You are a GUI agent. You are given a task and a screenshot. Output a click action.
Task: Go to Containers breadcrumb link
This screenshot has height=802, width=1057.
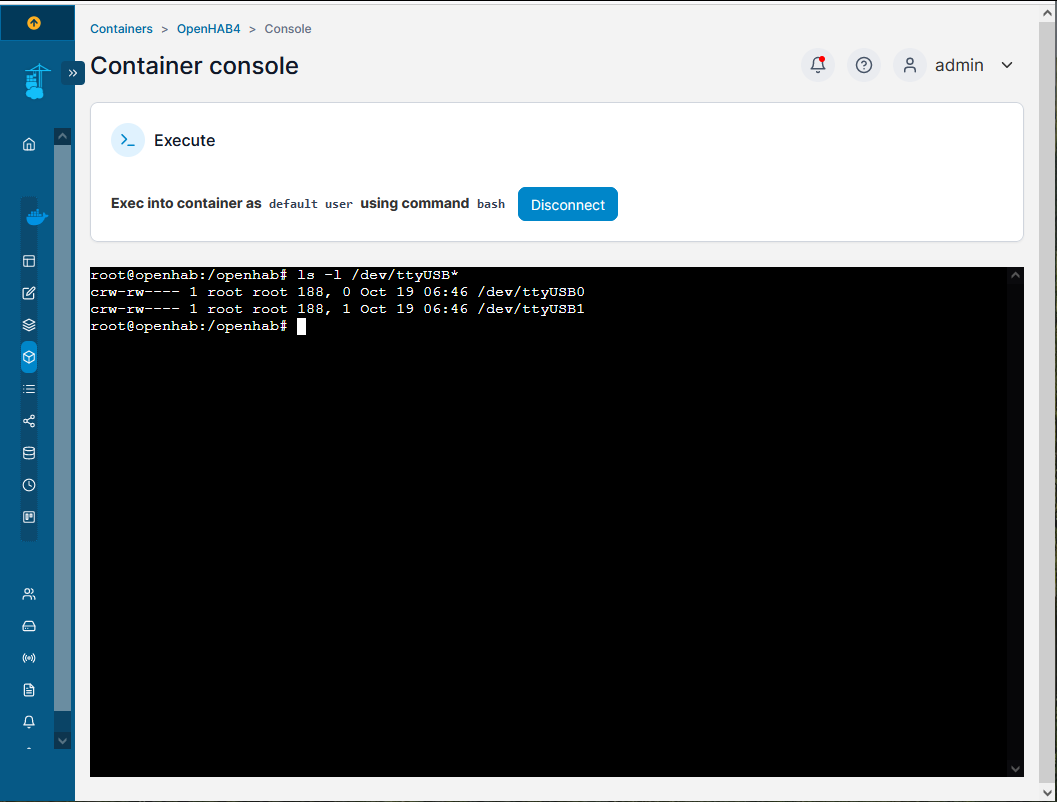pos(121,29)
